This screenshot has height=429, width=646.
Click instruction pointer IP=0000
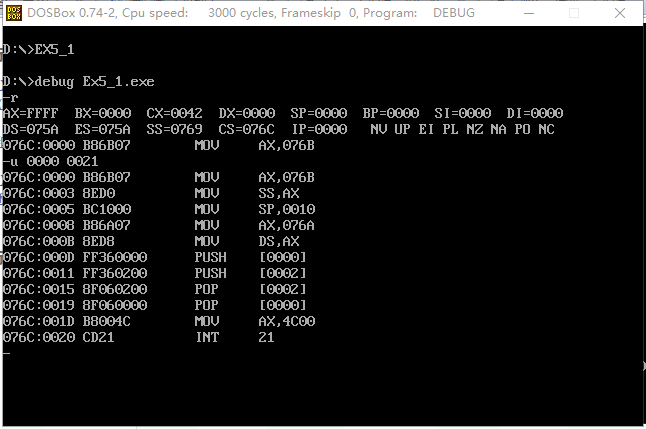click(x=320, y=129)
